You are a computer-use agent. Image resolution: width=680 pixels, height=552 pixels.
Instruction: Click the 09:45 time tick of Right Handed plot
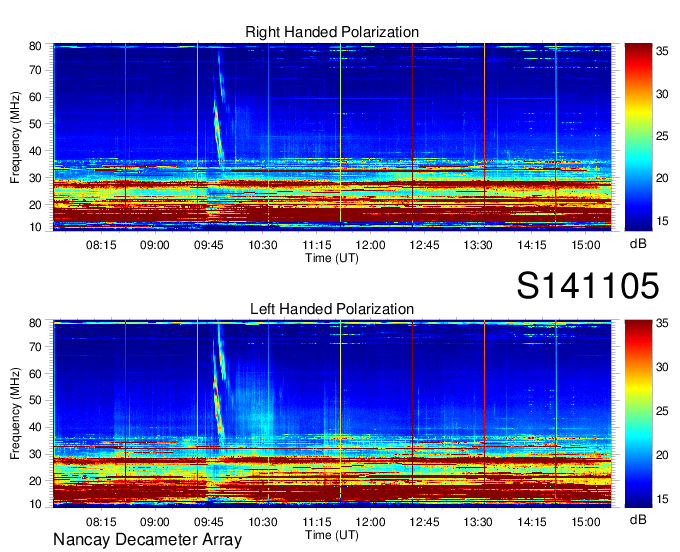pos(209,245)
